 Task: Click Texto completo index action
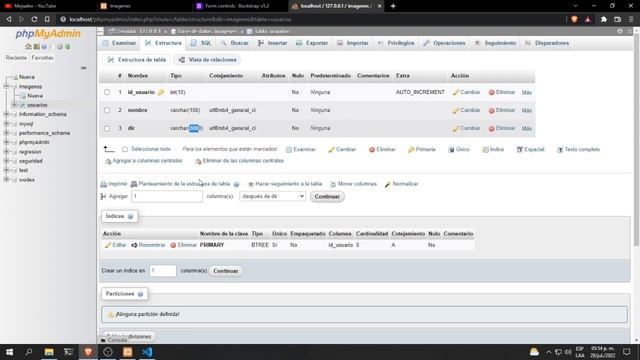578,149
